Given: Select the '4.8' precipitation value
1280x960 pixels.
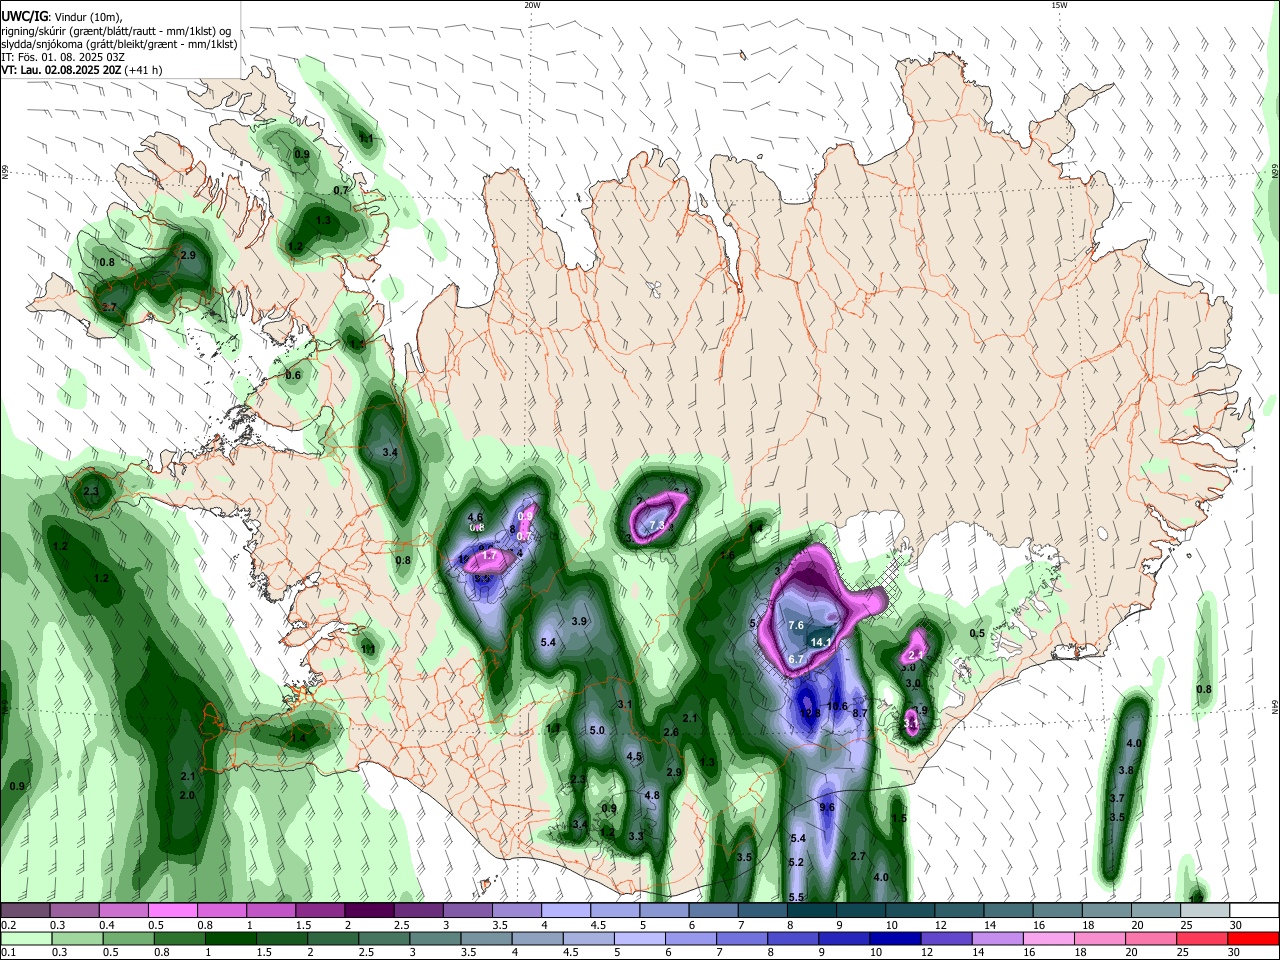Looking at the screenshot, I should 652,795.
